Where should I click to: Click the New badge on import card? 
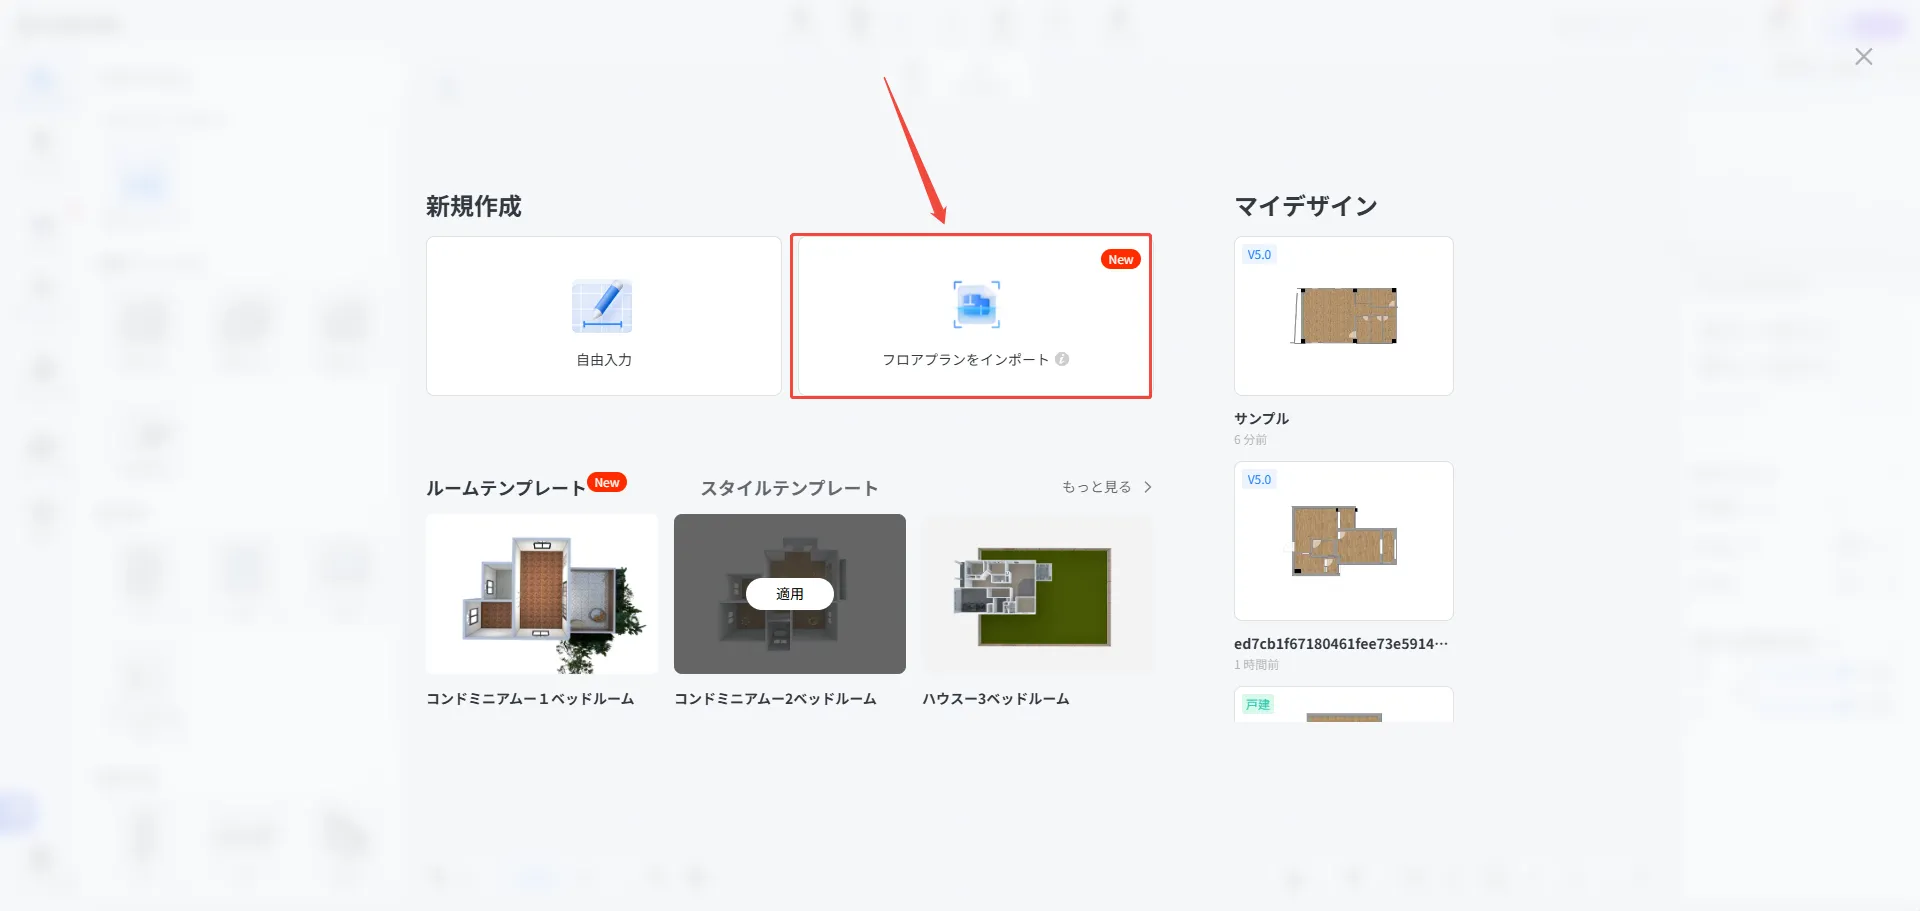point(1121,259)
